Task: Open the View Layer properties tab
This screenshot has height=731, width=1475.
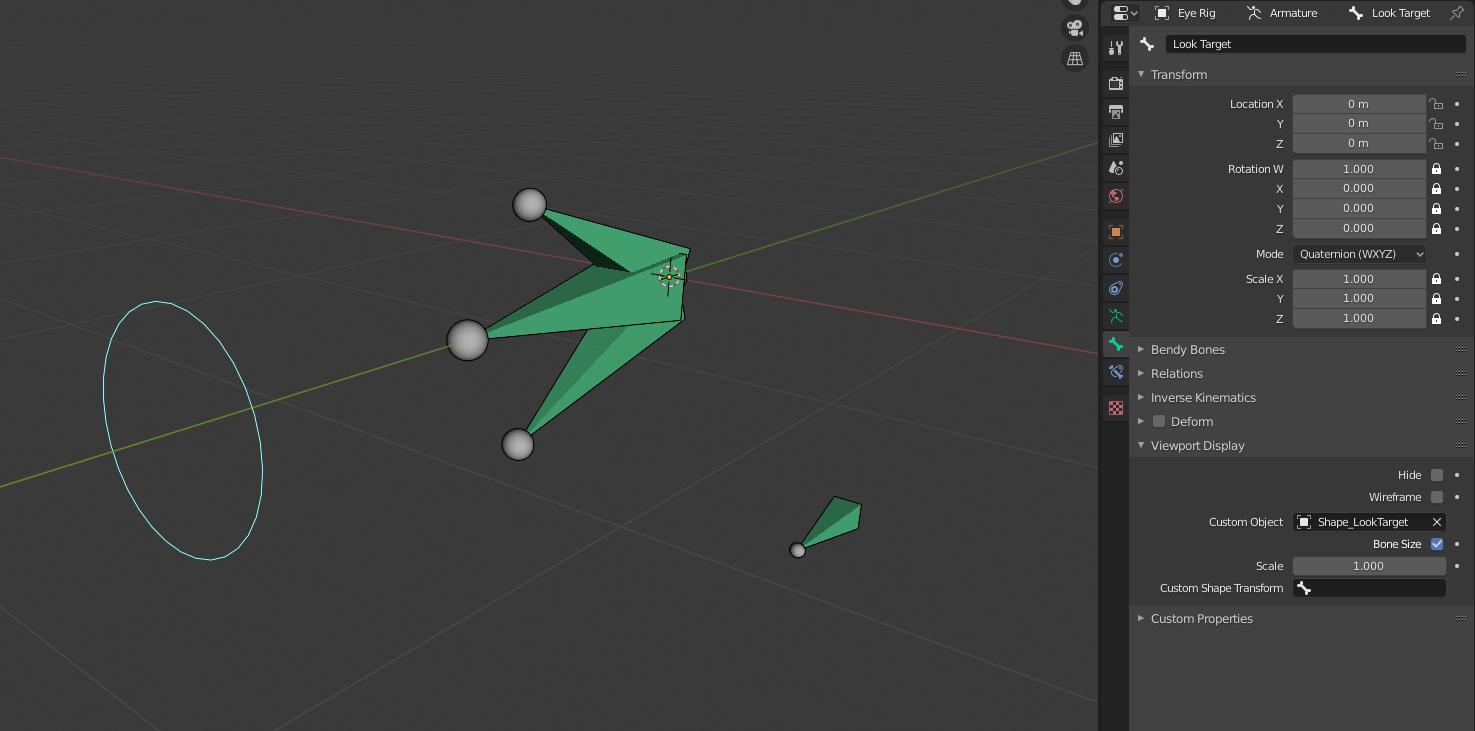Action: pos(1116,139)
